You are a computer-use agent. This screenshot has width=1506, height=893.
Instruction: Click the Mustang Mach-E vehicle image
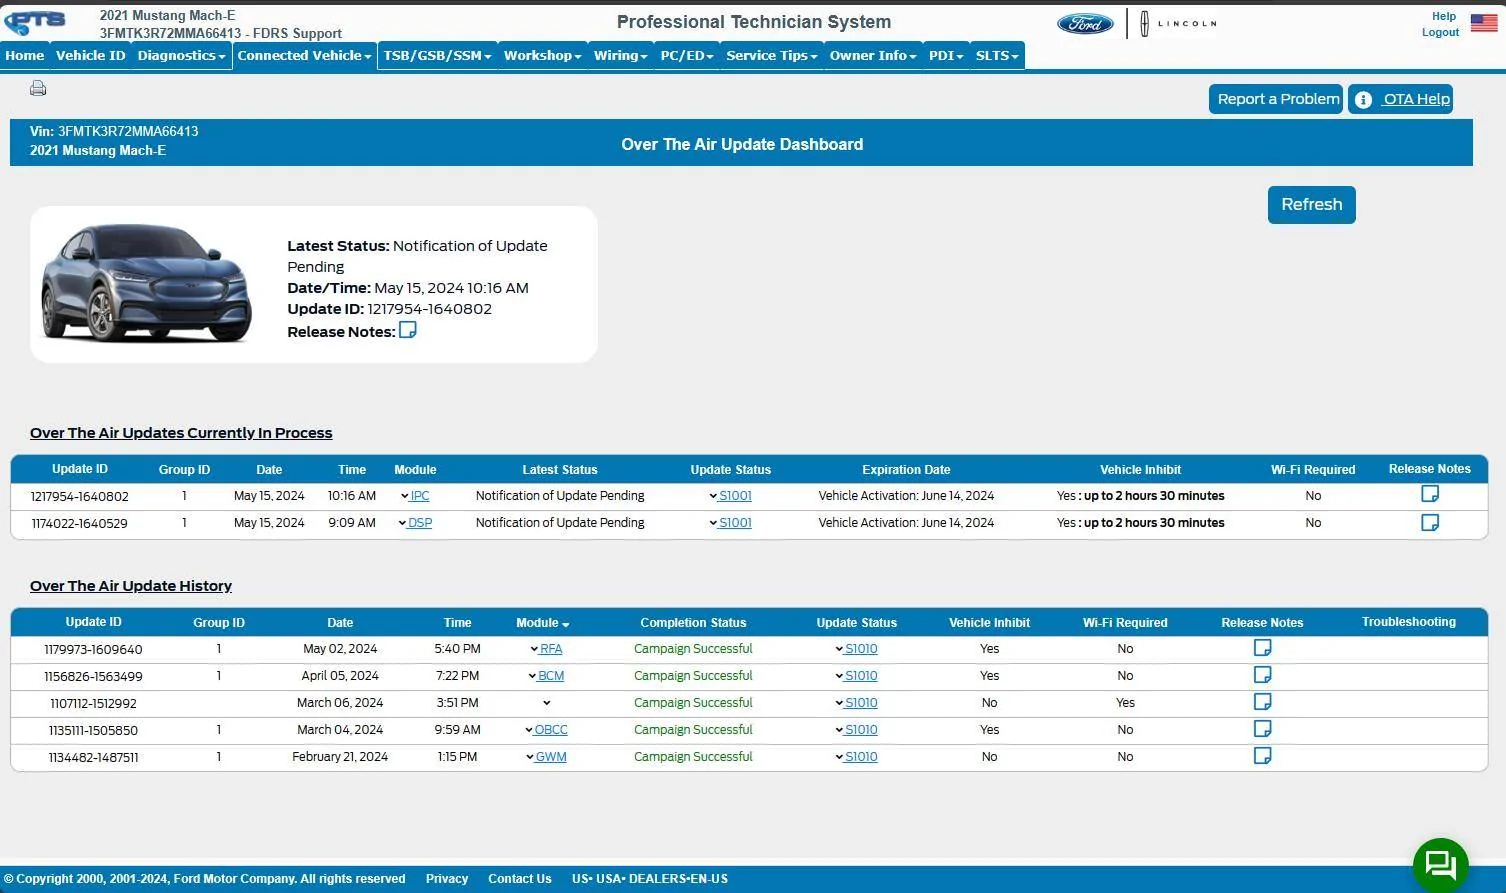pyautogui.click(x=146, y=283)
